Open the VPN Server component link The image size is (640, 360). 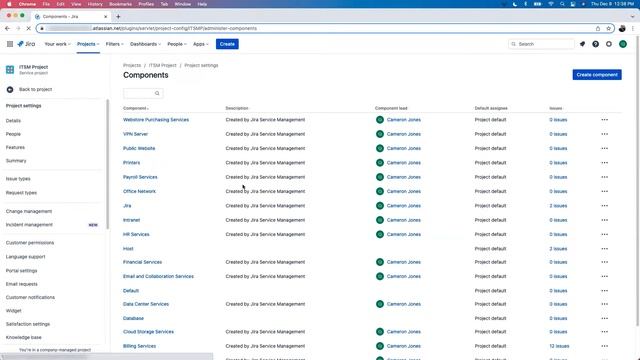136,134
